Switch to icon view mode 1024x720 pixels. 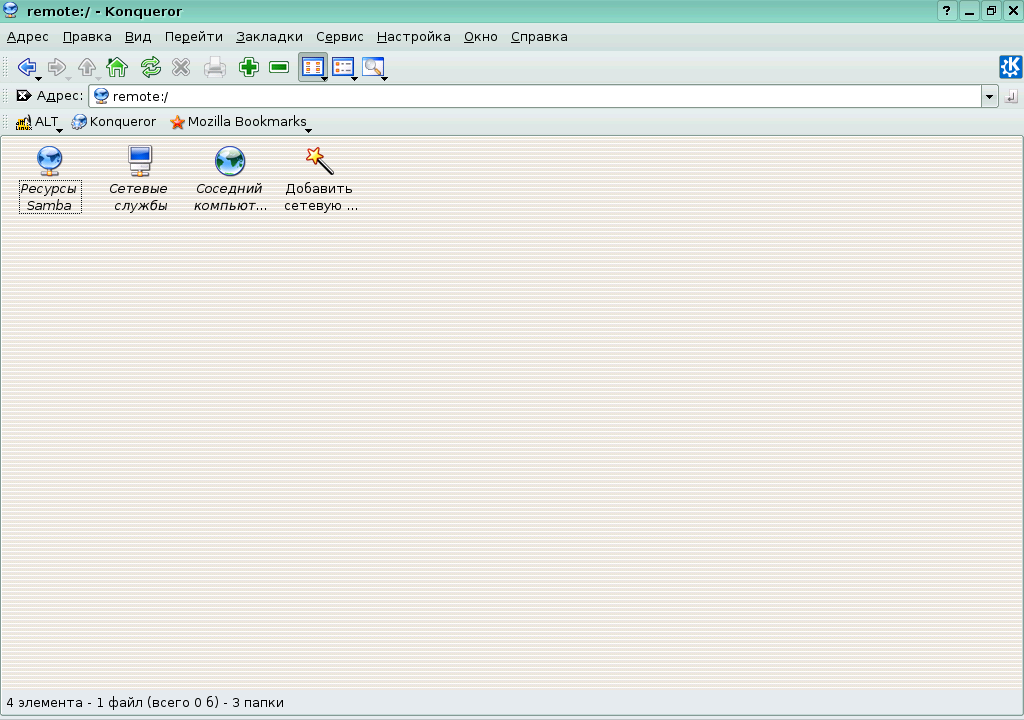click(312, 67)
